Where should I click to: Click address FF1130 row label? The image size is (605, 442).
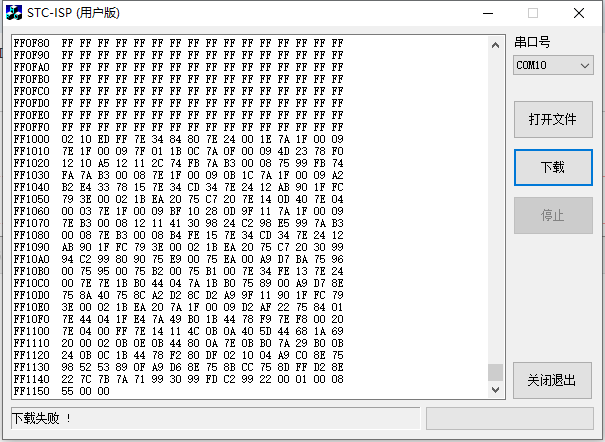coord(32,367)
